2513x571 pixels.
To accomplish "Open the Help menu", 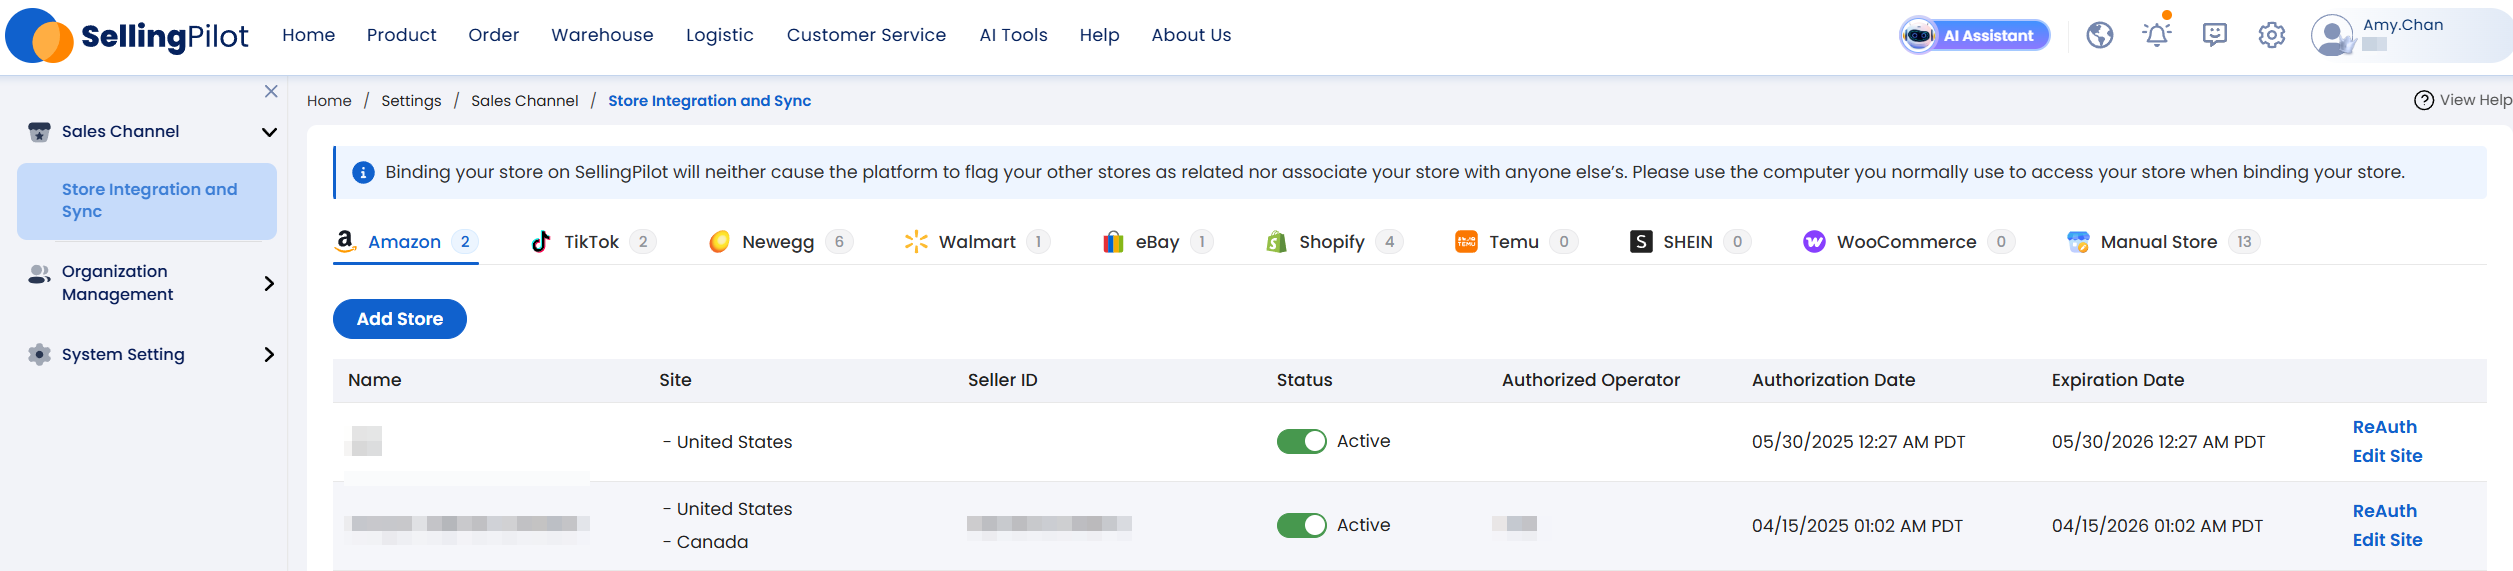I will point(1099,35).
